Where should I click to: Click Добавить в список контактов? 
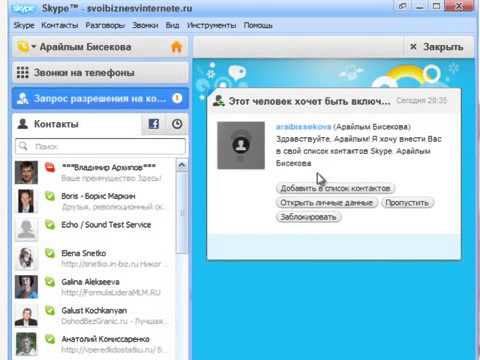335,188
